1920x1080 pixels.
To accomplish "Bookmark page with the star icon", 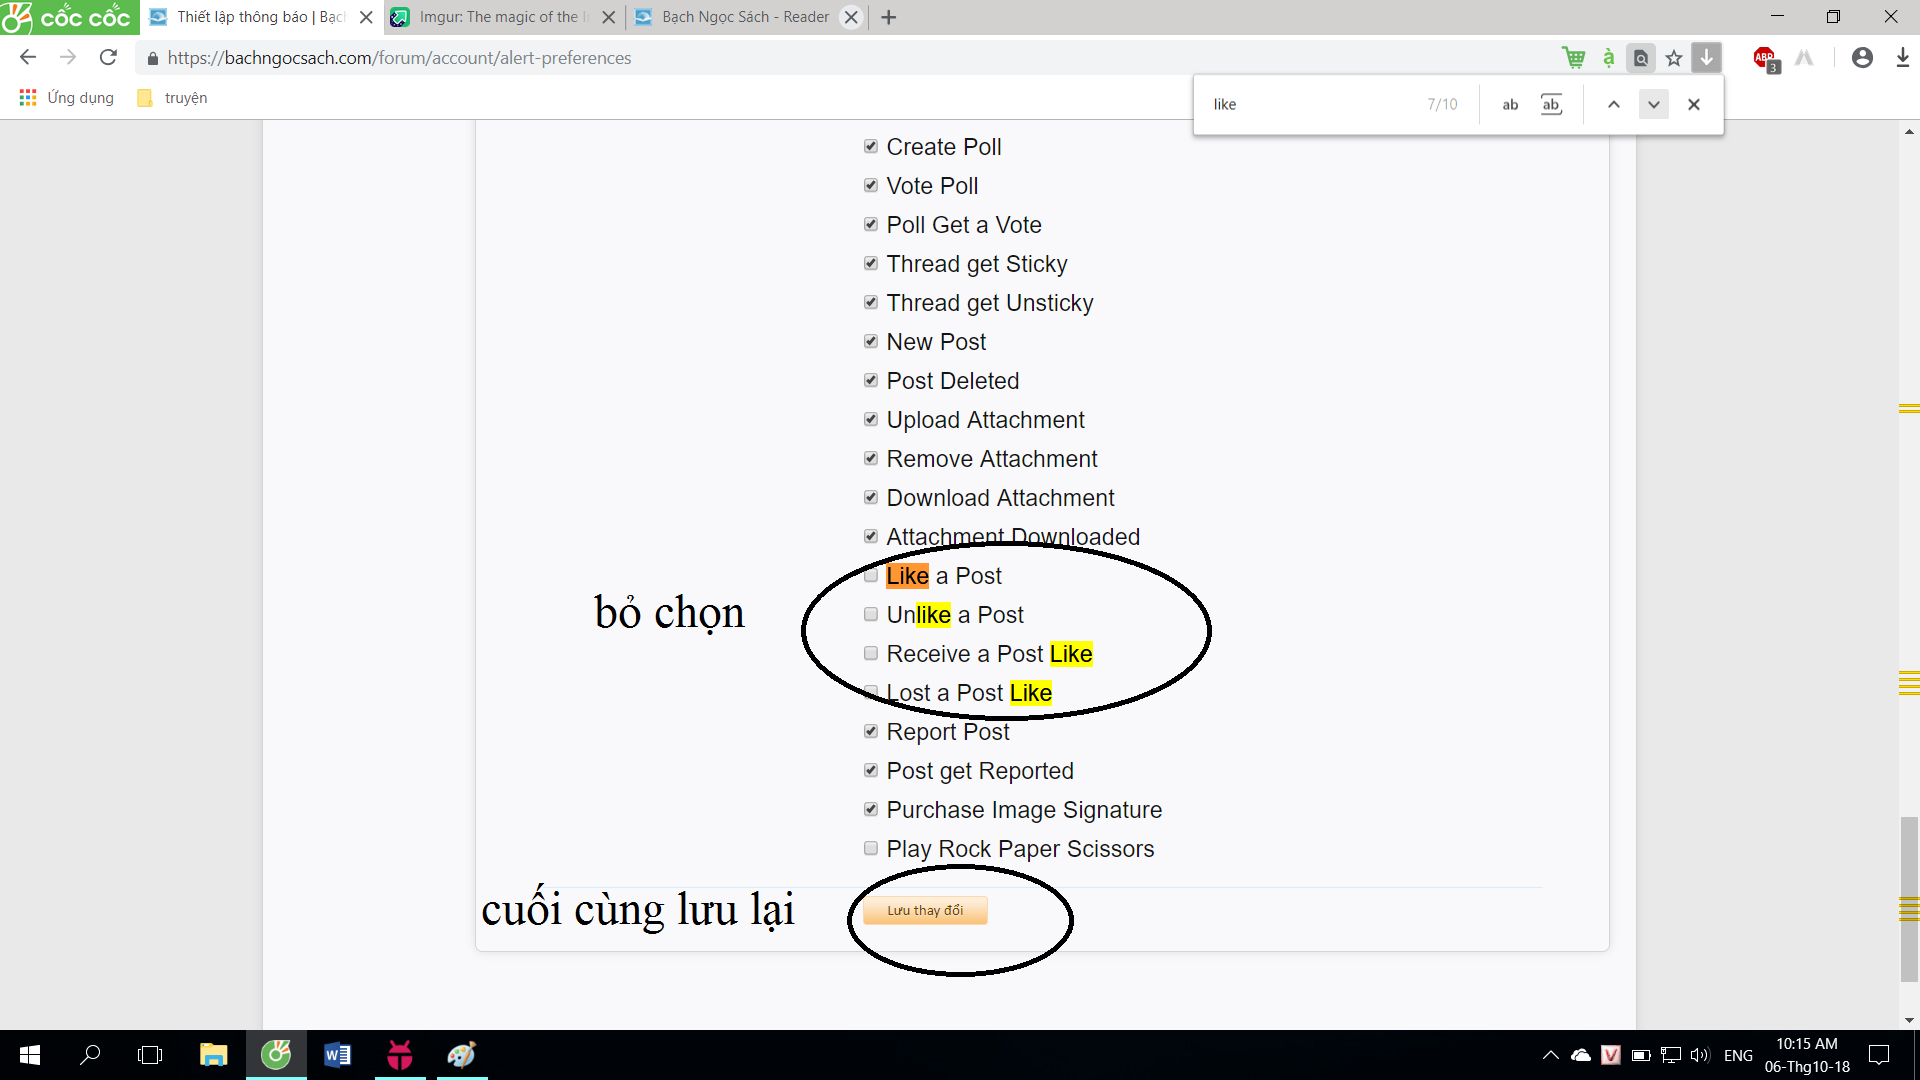I will pyautogui.click(x=1674, y=58).
